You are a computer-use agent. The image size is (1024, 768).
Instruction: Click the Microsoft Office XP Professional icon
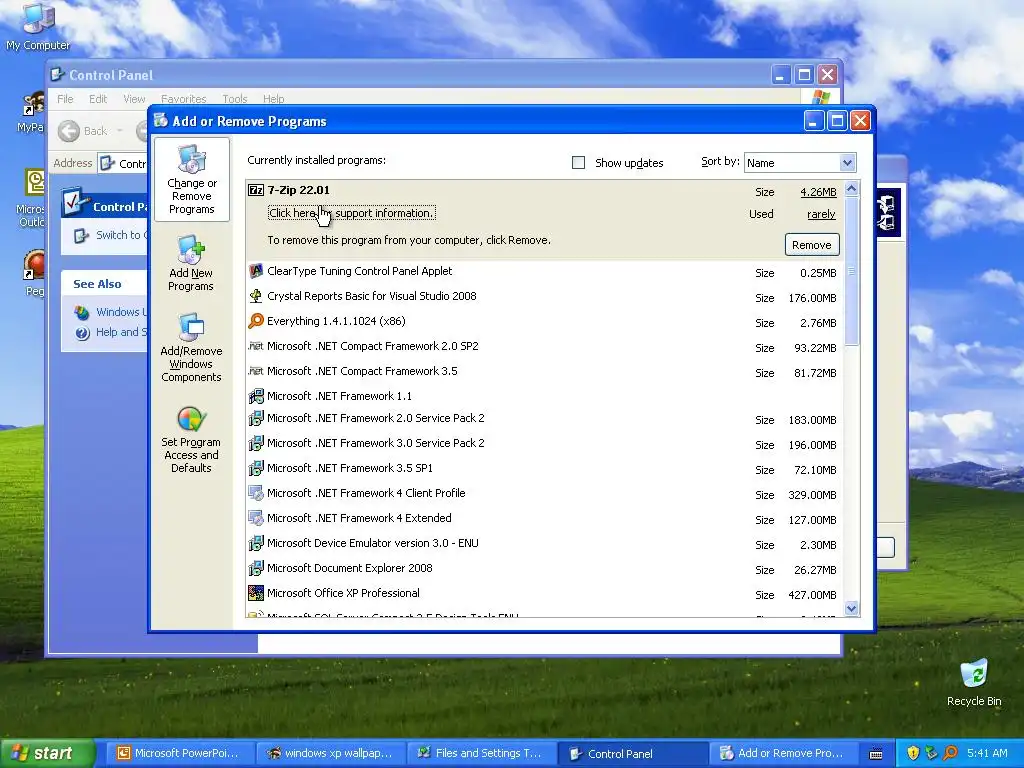256,593
